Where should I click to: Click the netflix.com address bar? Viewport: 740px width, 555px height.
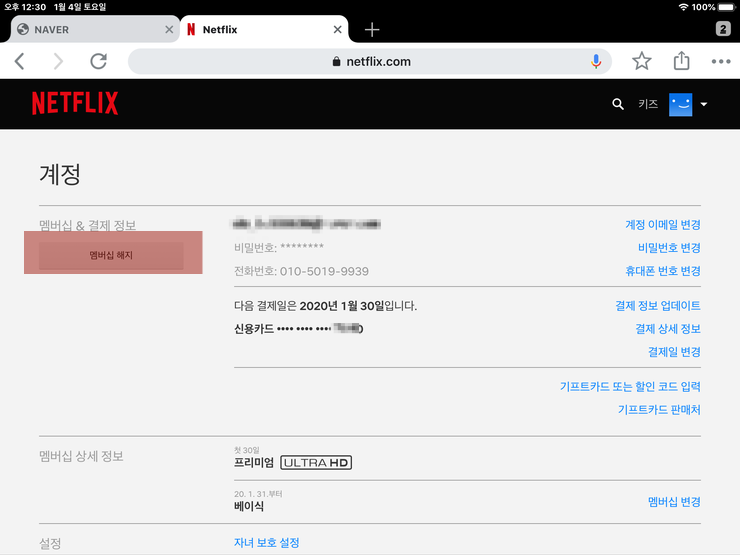coord(370,61)
